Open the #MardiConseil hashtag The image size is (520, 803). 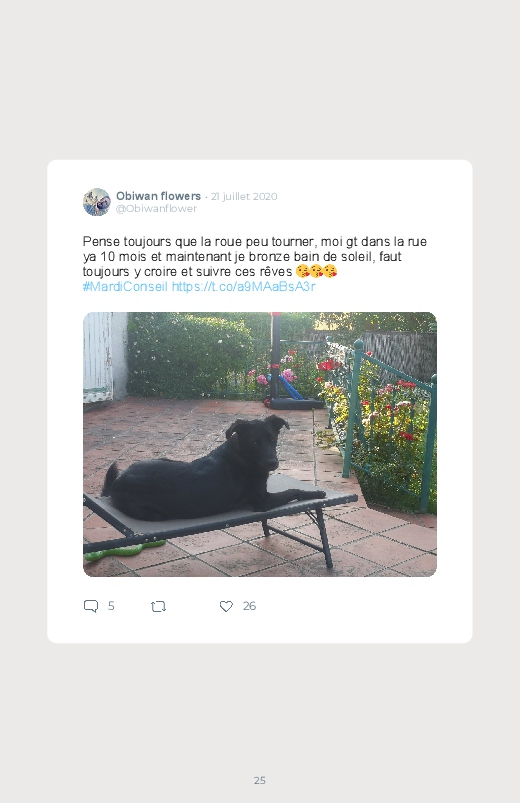tap(125, 286)
